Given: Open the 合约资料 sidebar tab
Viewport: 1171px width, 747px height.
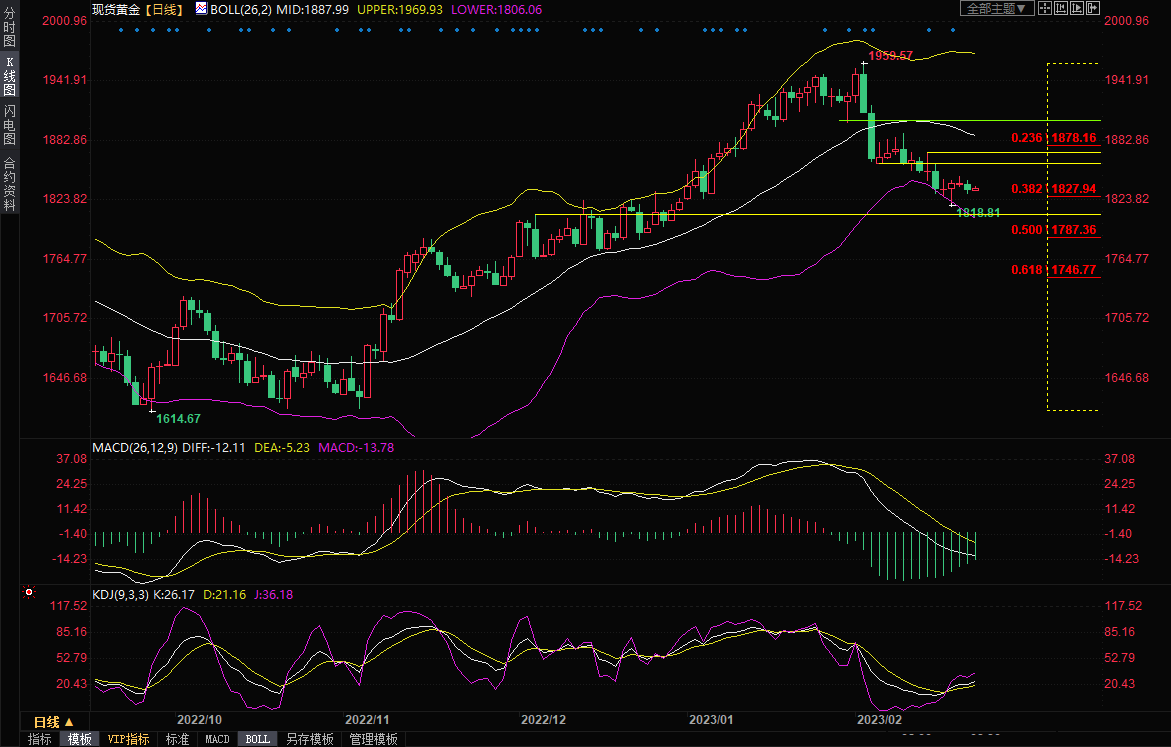Looking at the screenshot, I should coord(9,183).
